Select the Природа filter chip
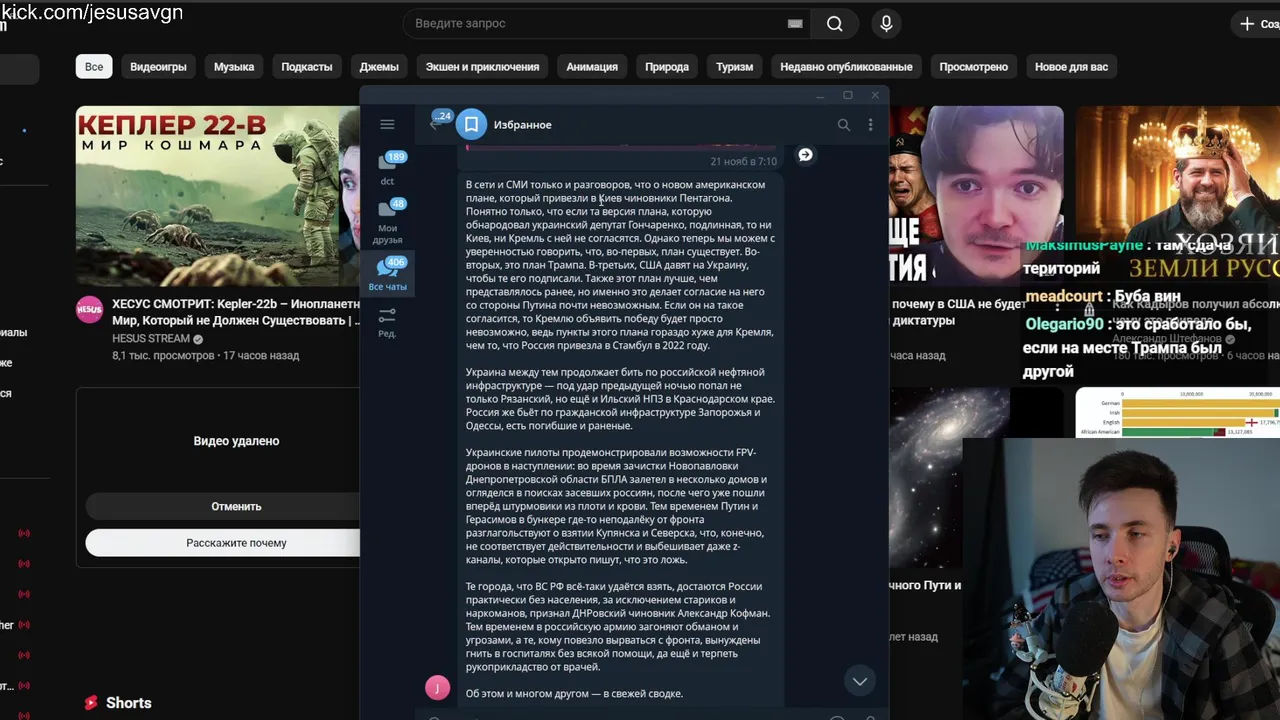This screenshot has width=1280, height=720. click(667, 67)
